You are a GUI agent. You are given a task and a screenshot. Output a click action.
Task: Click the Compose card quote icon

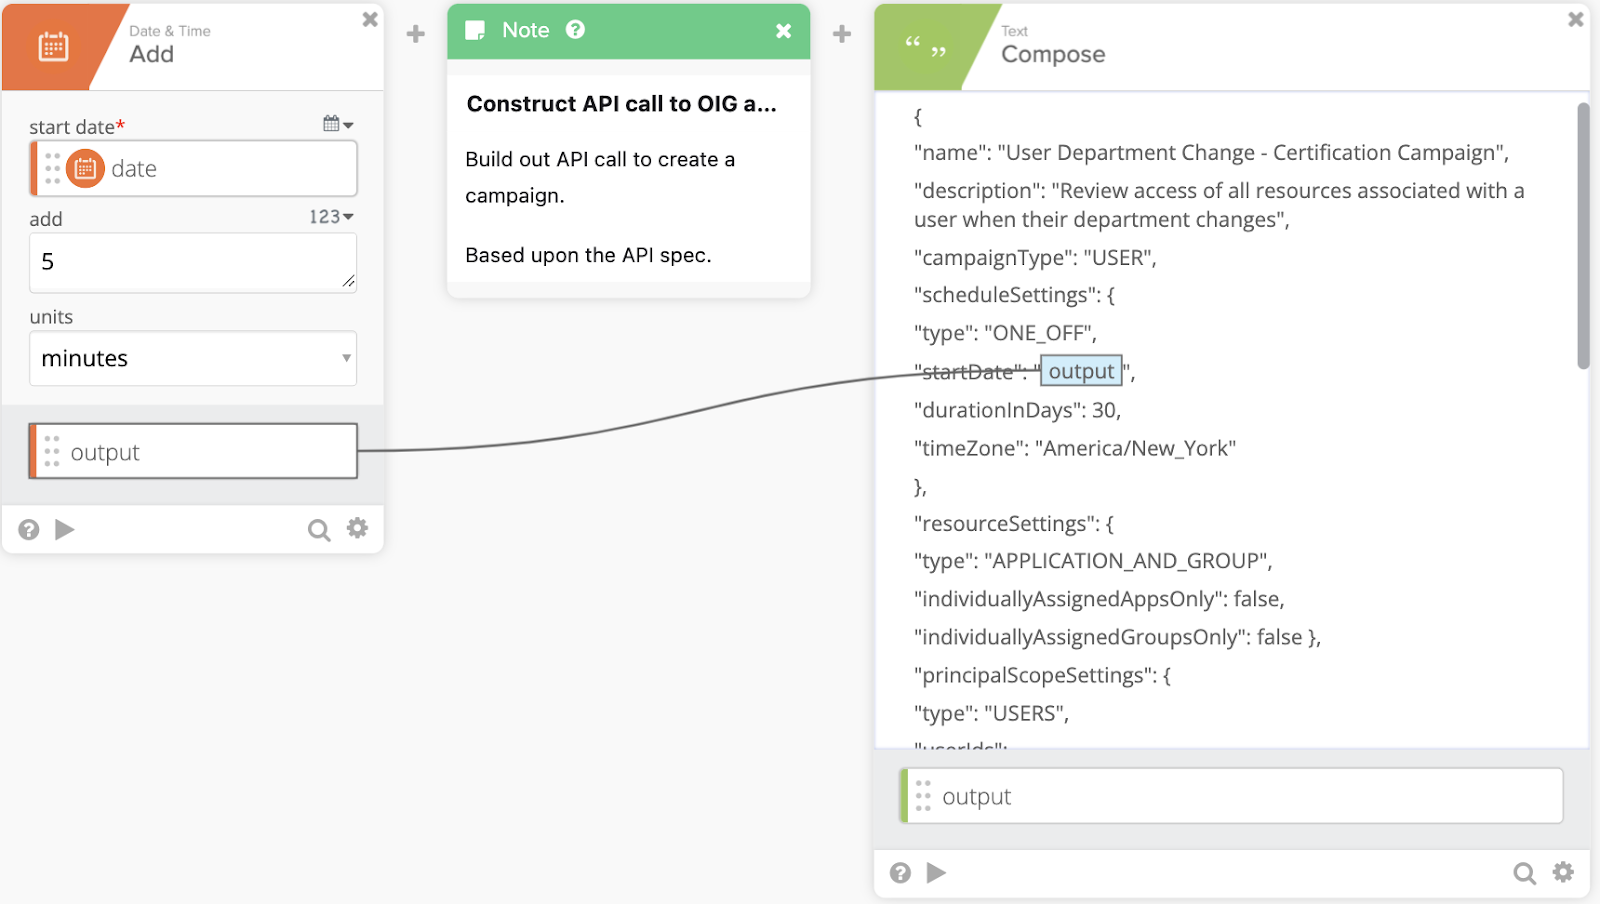(924, 46)
